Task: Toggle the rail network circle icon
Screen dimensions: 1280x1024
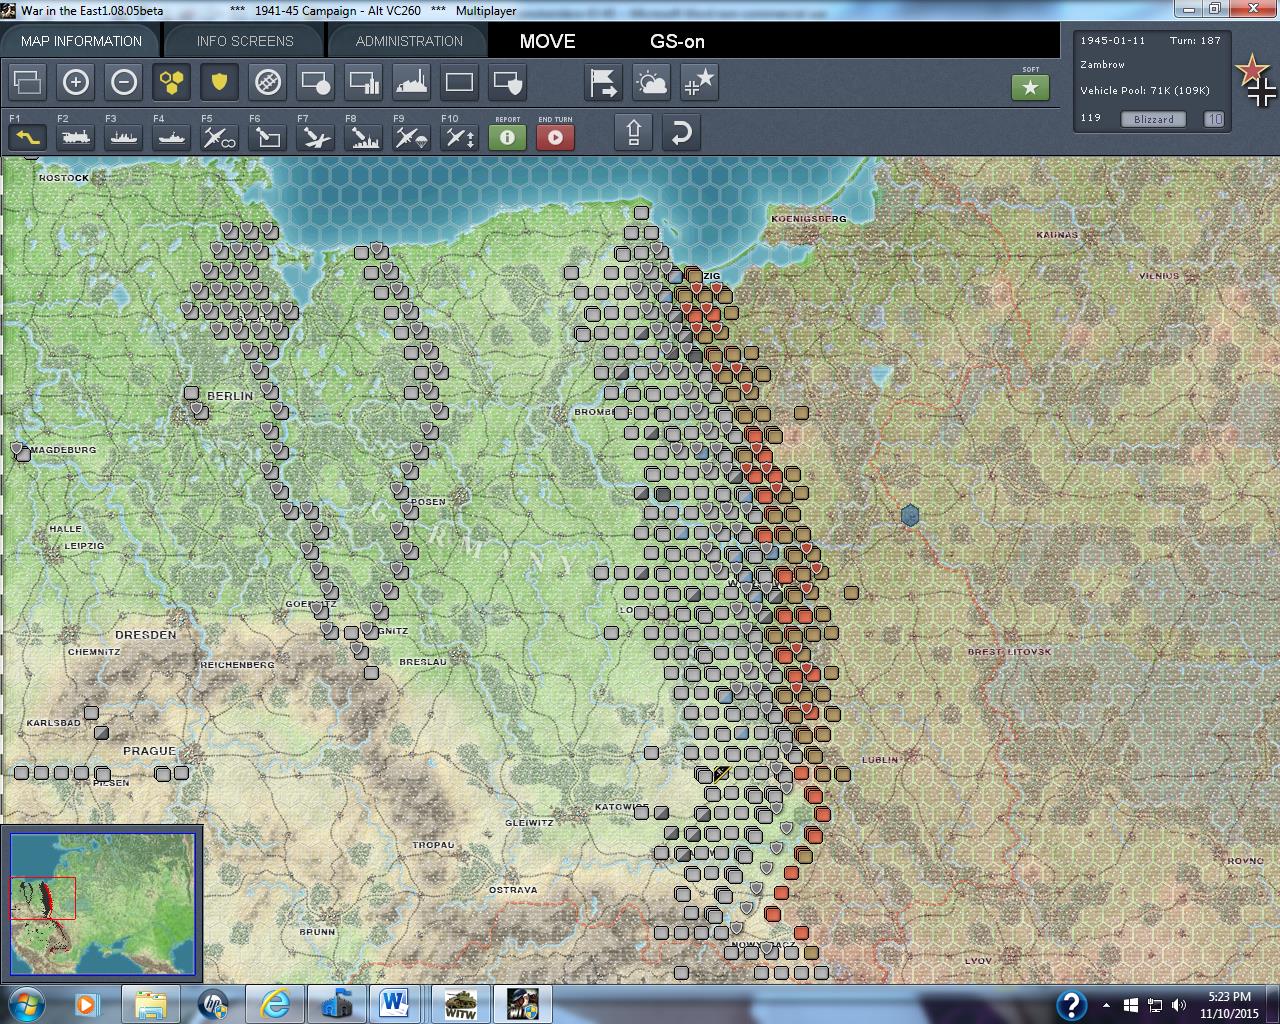Action: [267, 82]
